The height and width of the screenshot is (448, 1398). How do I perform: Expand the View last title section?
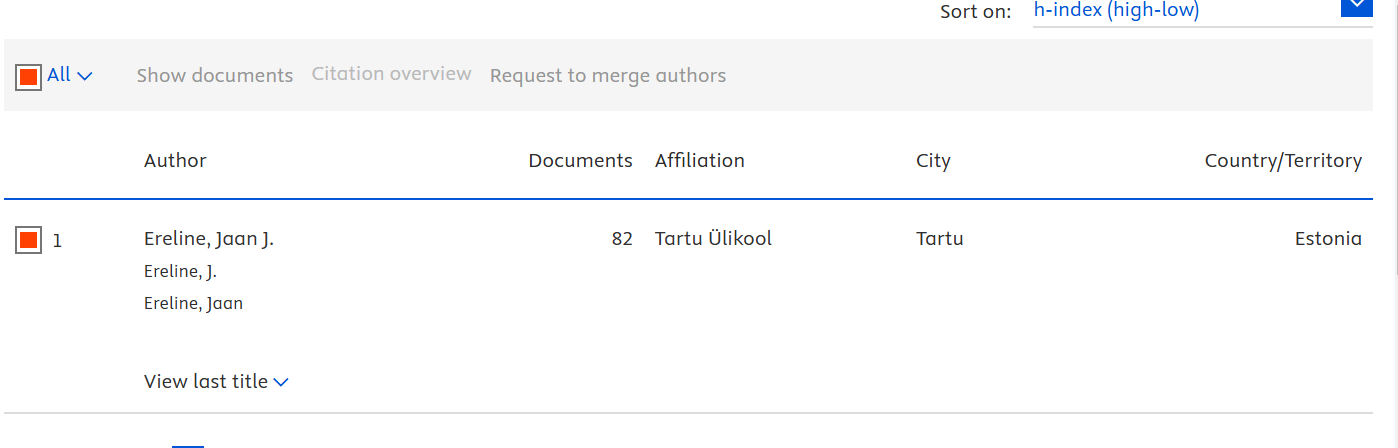point(206,381)
